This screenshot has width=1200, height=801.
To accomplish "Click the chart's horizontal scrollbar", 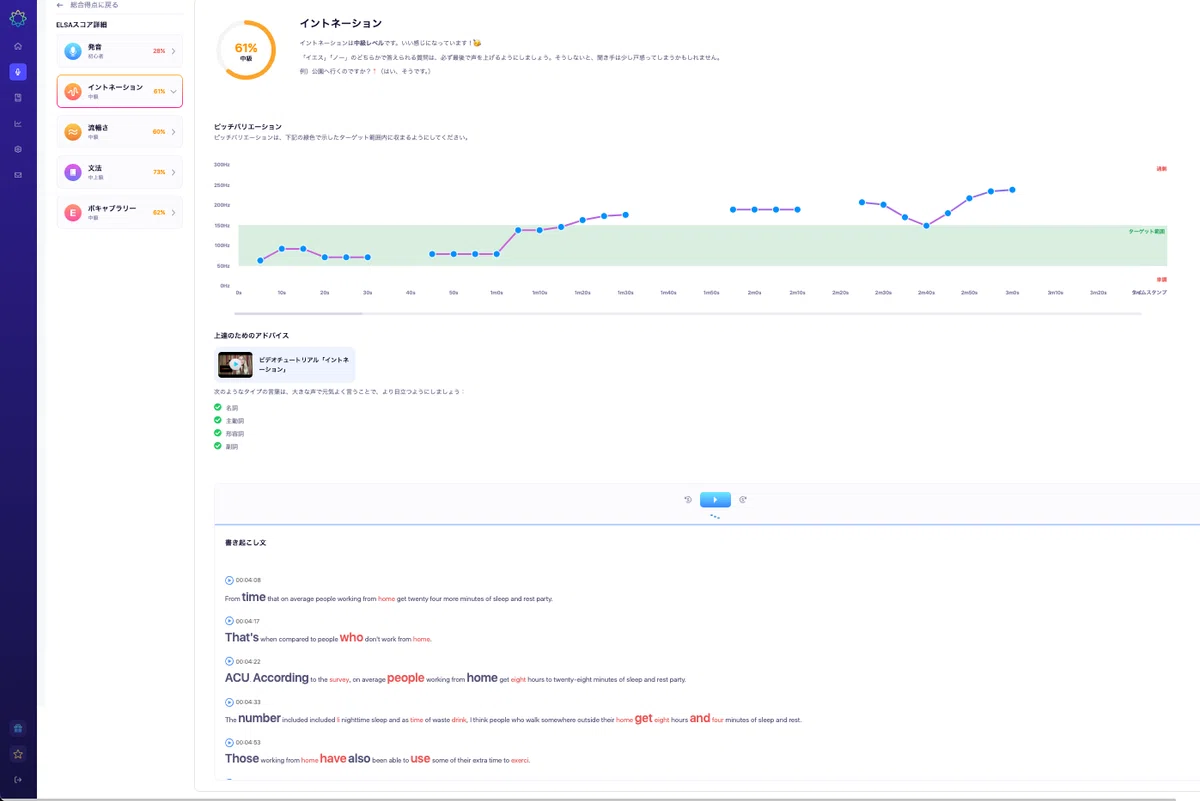I will (298, 314).
